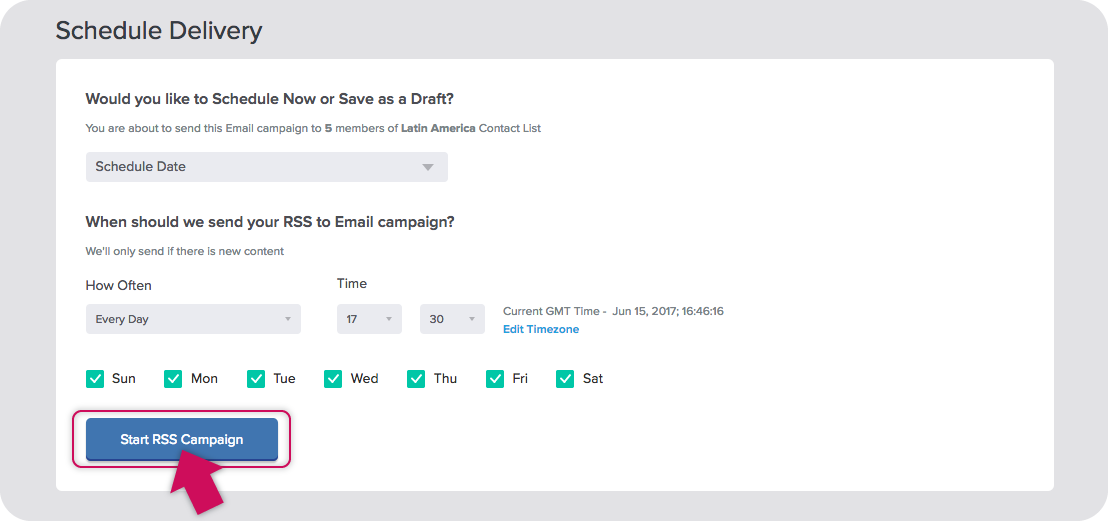Click the Sat day label
This screenshot has height=521, width=1108.
click(x=593, y=379)
